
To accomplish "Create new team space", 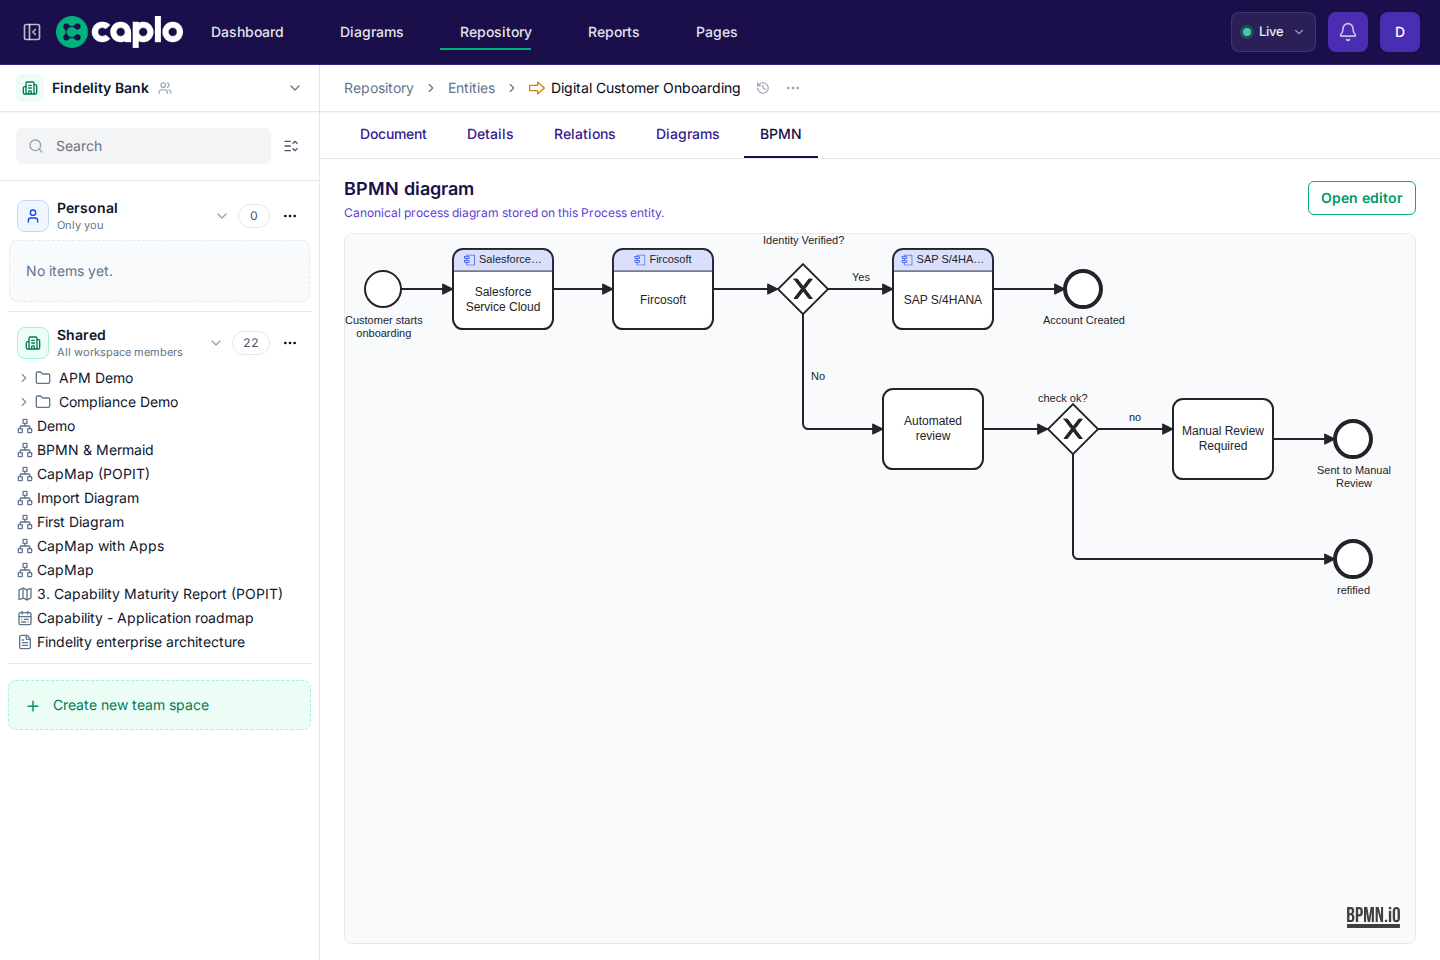I will coord(159,705).
